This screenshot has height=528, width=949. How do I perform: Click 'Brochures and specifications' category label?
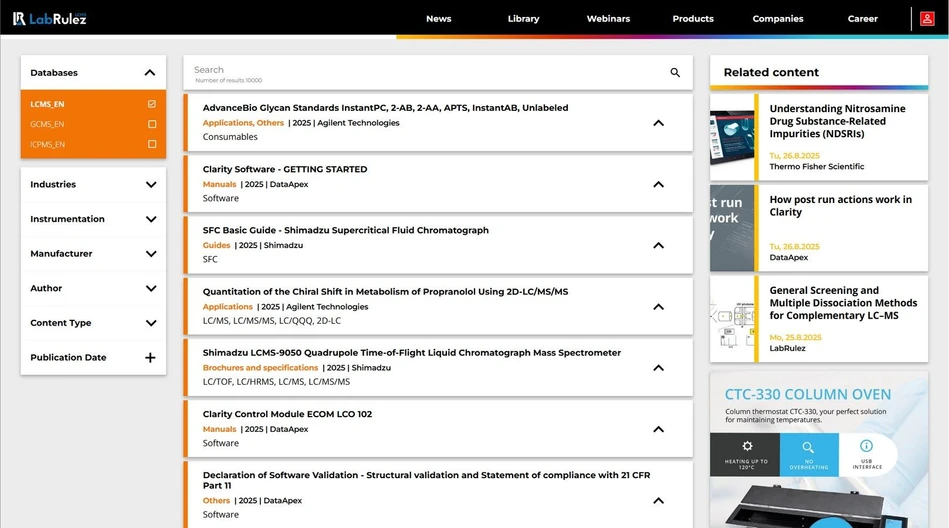[260, 368]
